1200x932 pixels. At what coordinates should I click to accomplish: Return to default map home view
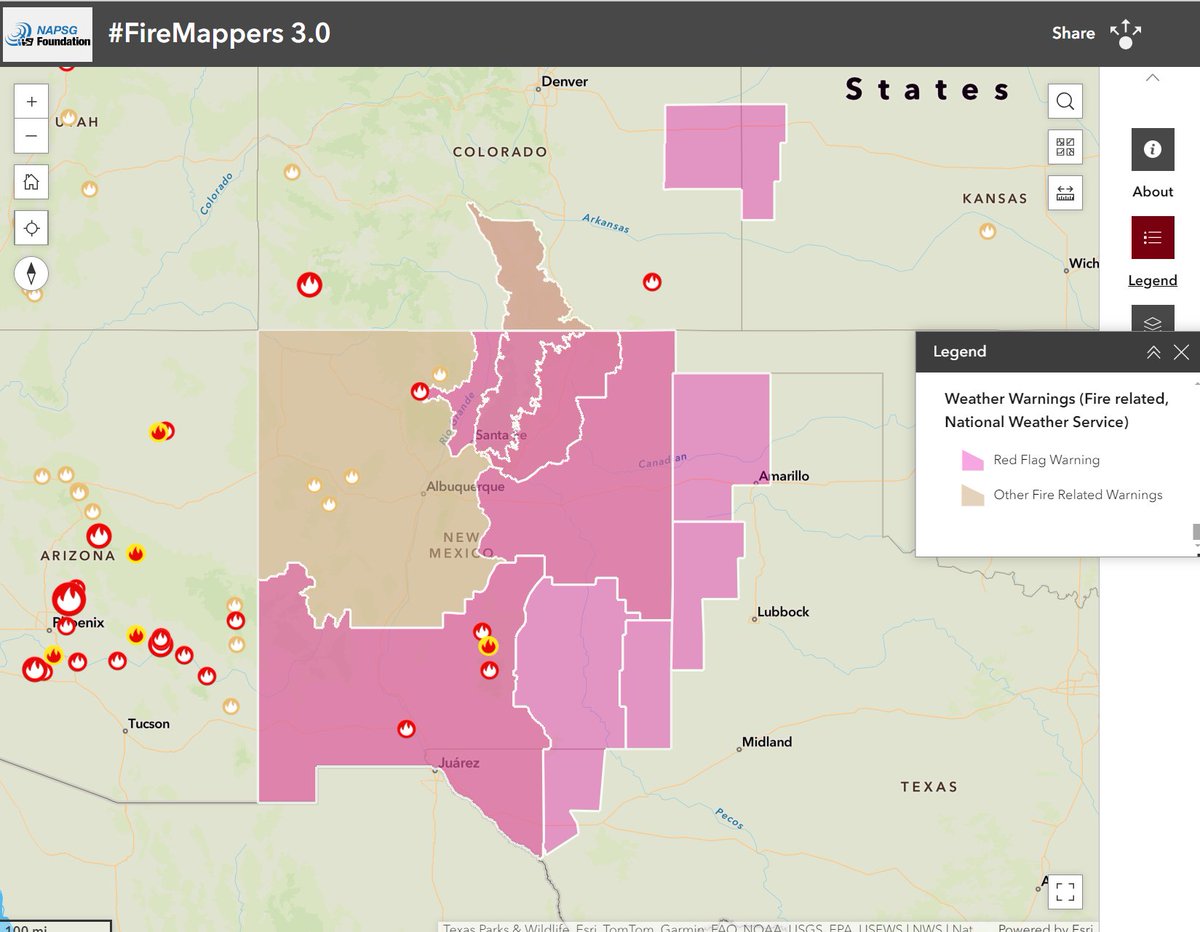pyautogui.click(x=31, y=182)
